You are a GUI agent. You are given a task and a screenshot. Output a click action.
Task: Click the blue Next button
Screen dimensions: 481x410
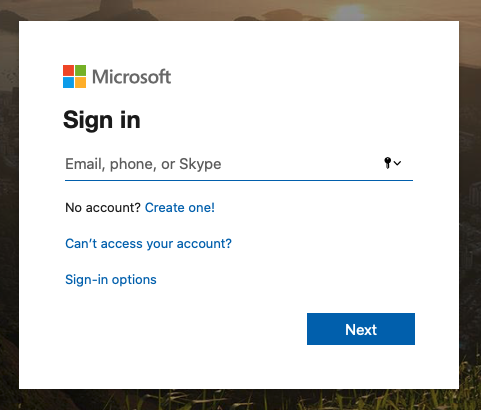coord(361,329)
